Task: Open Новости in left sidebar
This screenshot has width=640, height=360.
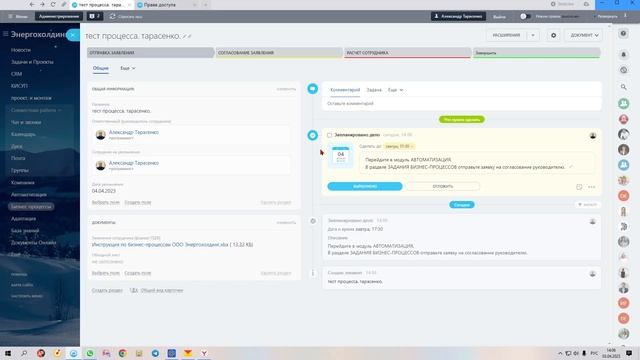Action: tap(21, 50)
